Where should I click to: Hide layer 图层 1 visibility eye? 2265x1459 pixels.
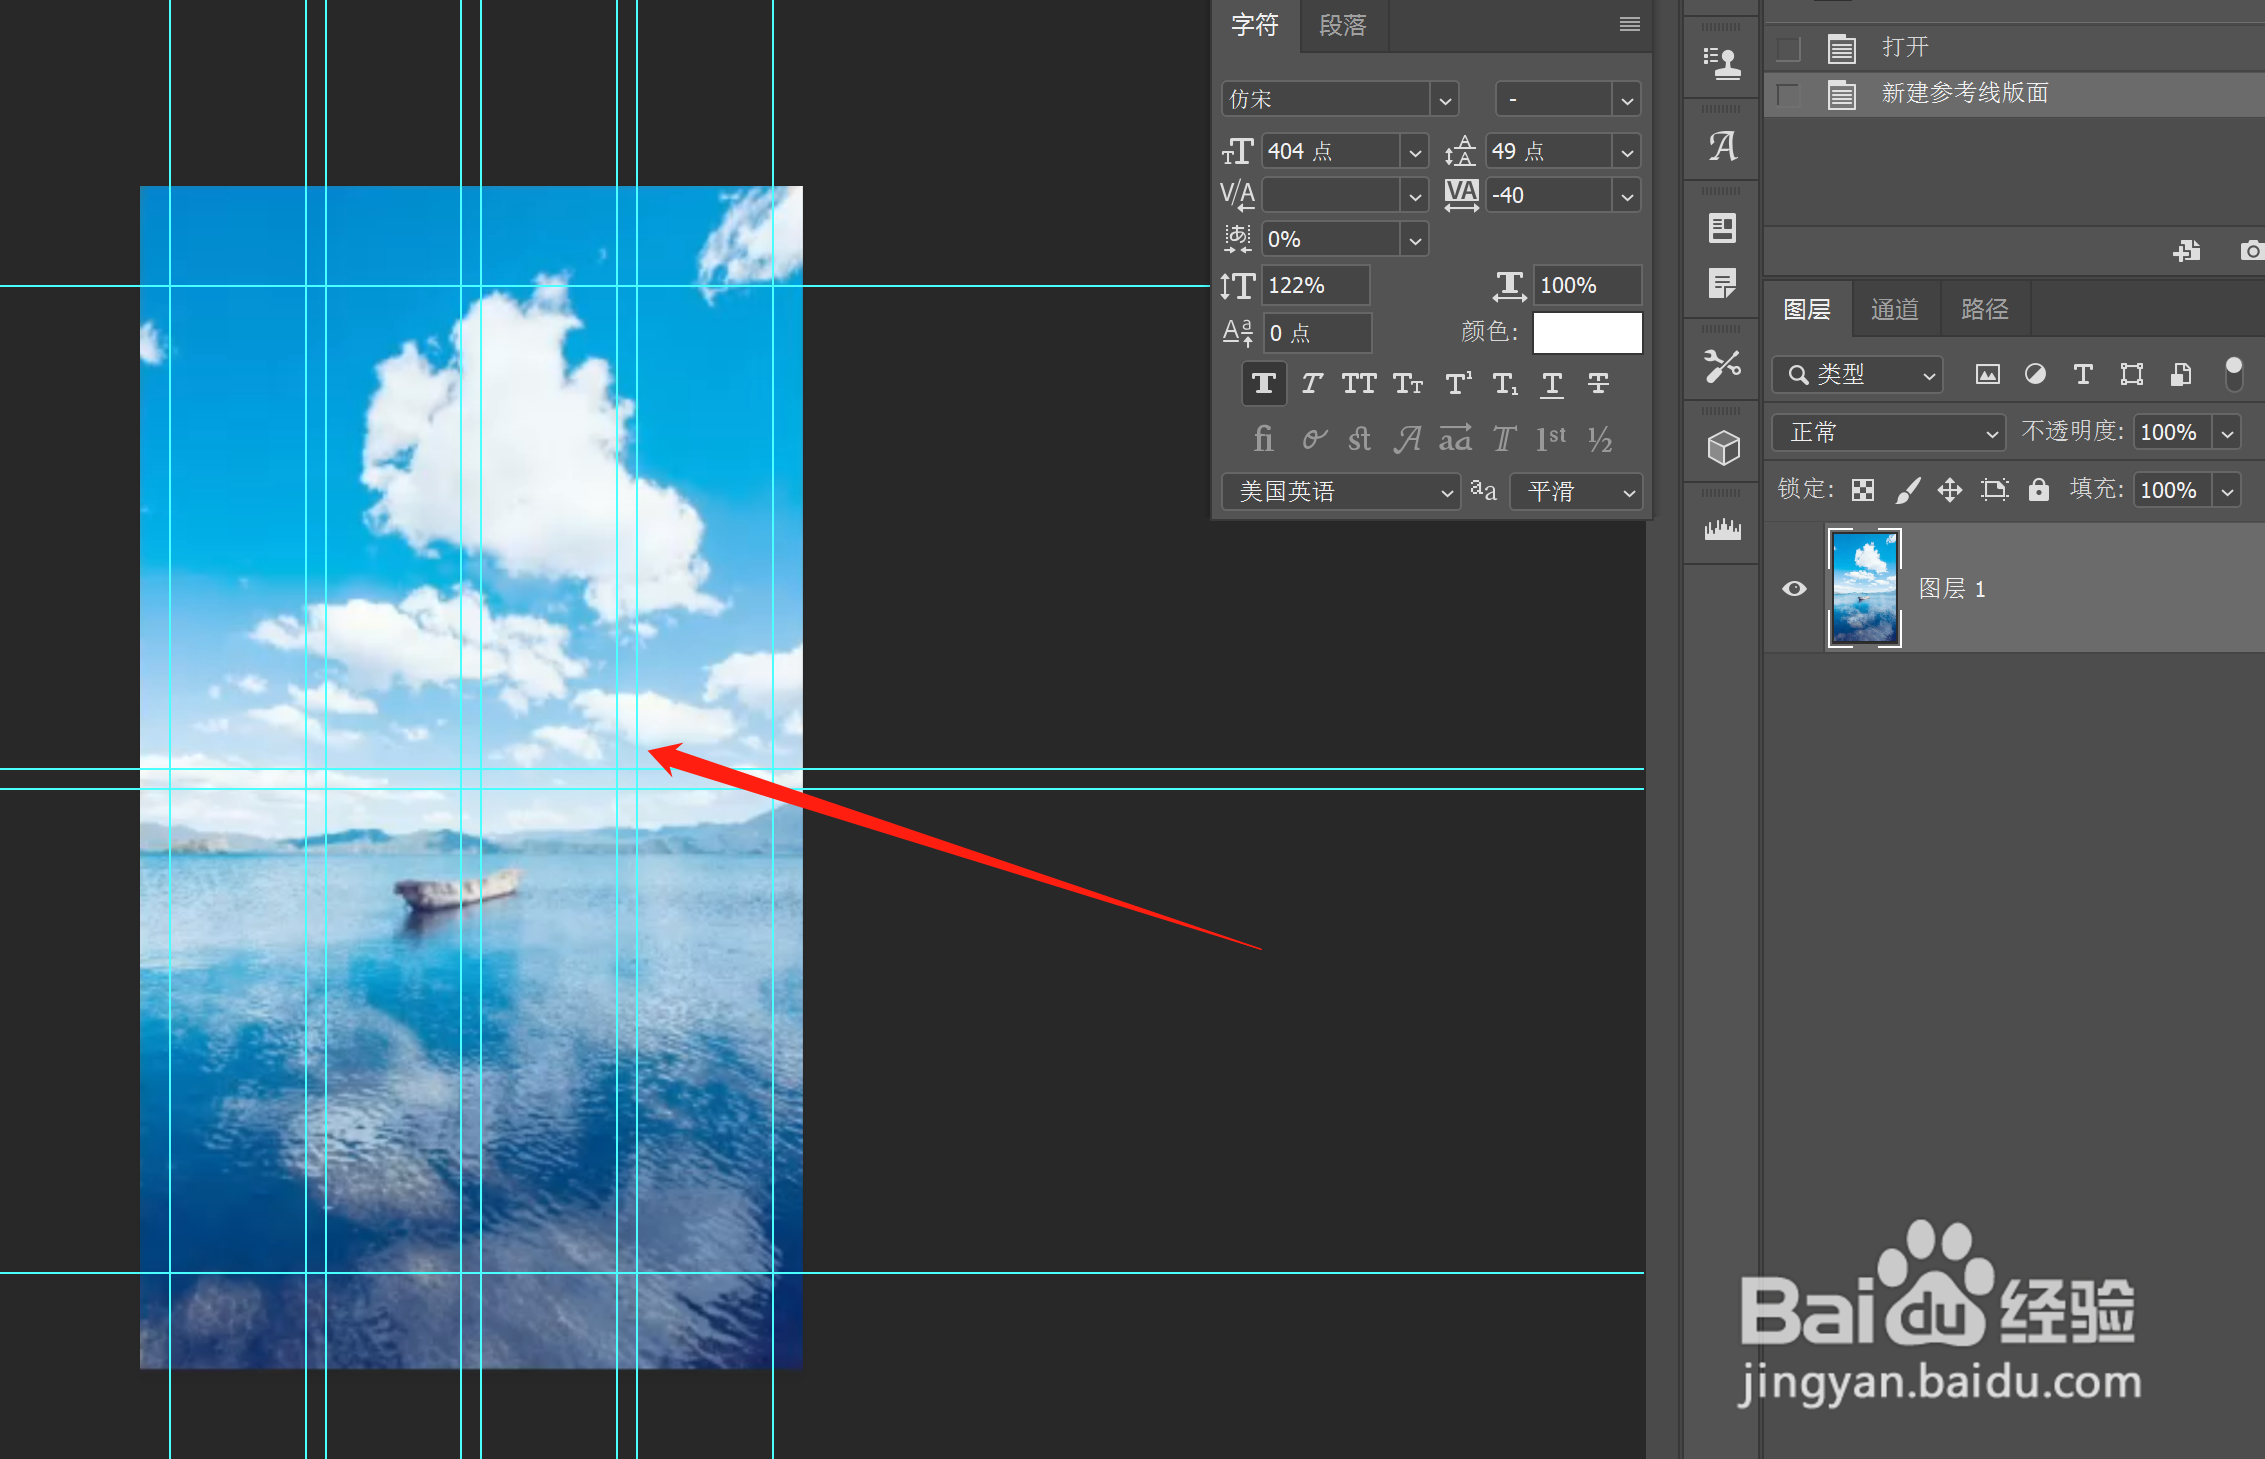[1794, 588]
